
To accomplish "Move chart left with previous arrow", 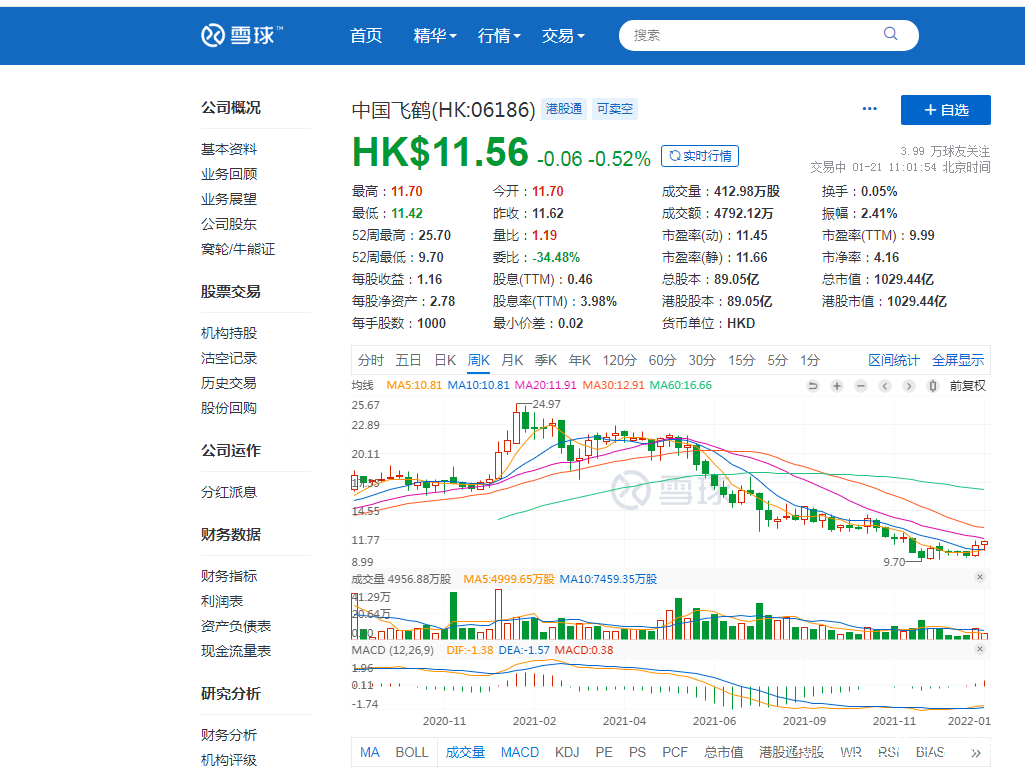I will click(x=885, y=386).
